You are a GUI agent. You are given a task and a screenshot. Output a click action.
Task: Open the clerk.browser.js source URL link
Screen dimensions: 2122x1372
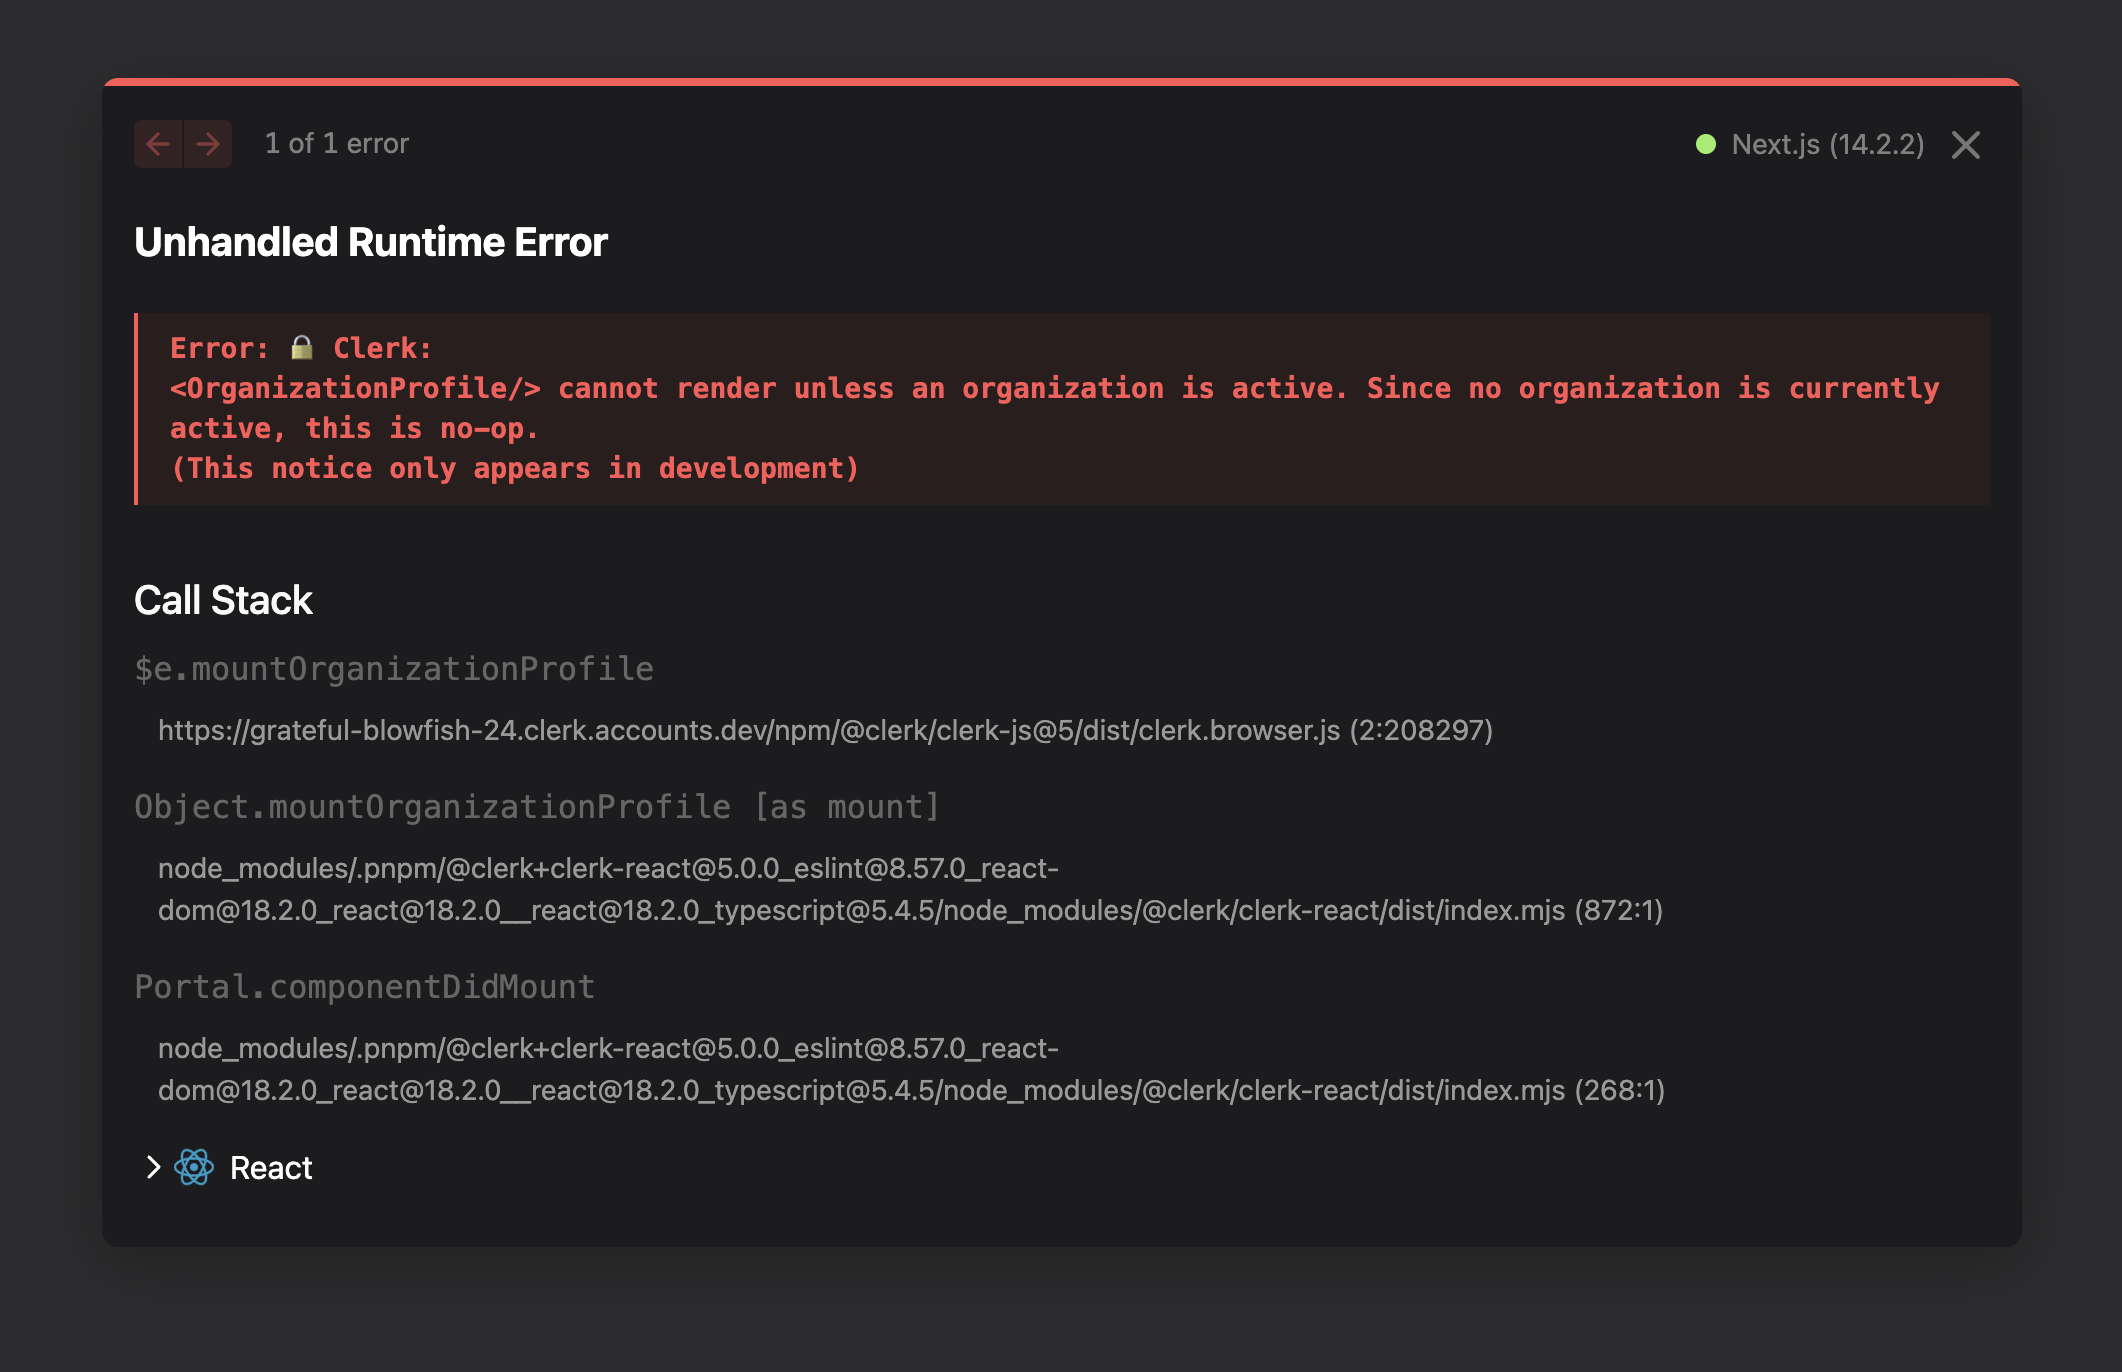click(x=824, y=730)
